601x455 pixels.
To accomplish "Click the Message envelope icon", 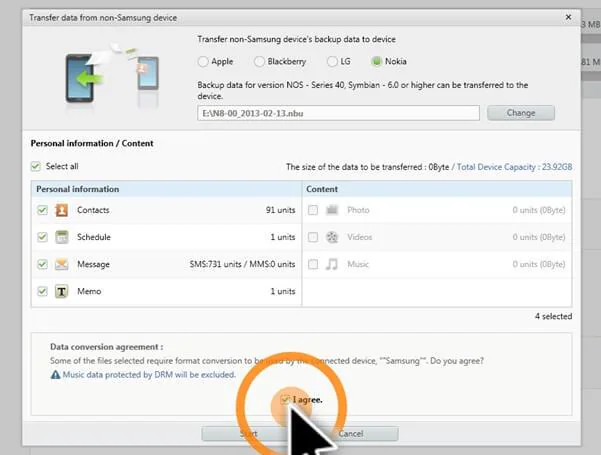I will click(x=62, y=264).
